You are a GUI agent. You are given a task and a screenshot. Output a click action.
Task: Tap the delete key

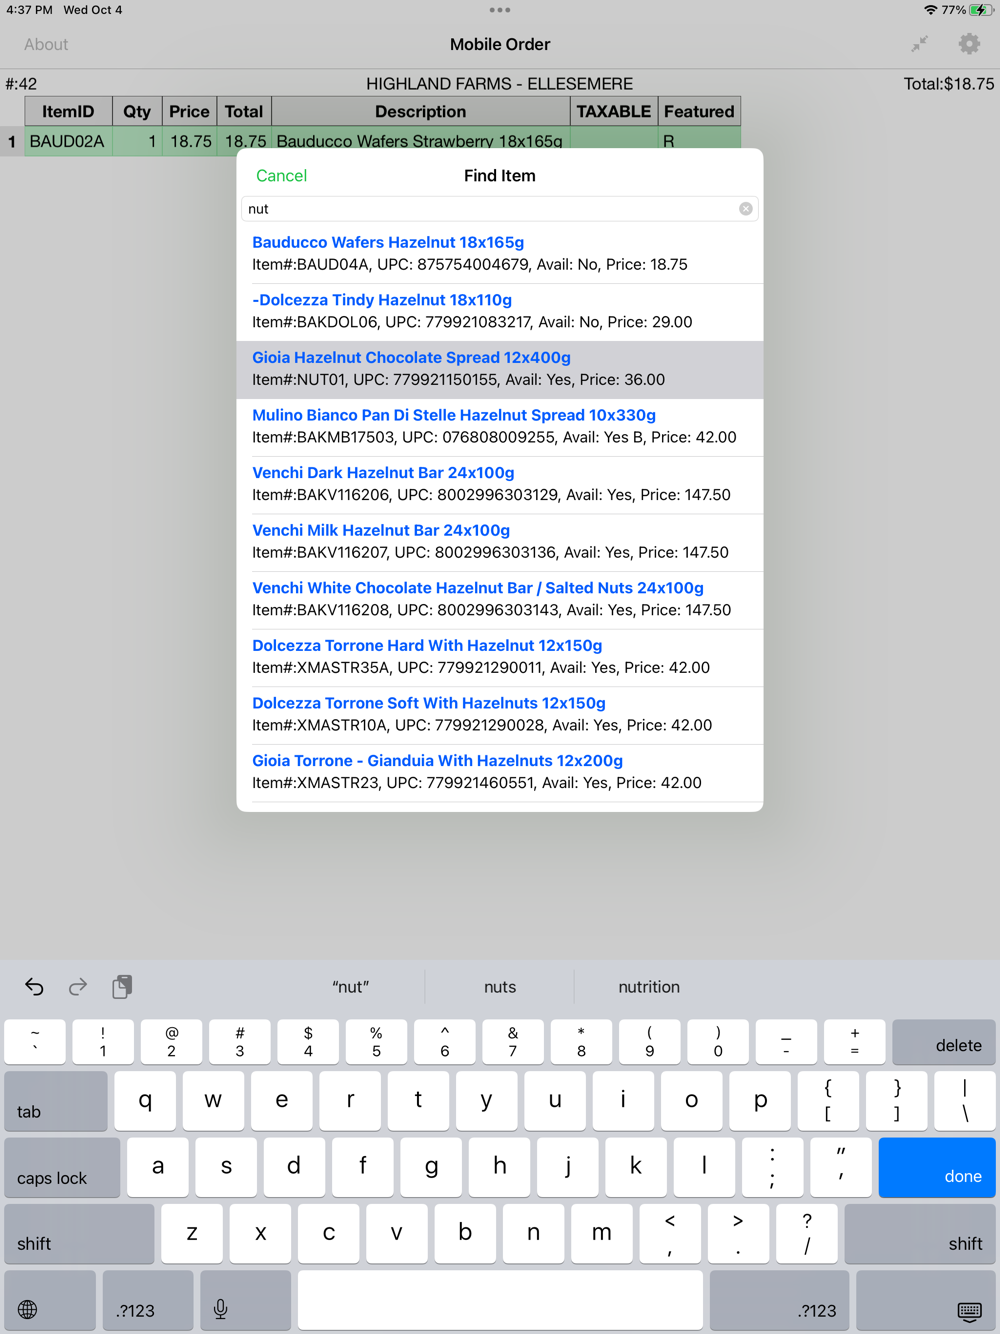click(x=943, y=1041)
